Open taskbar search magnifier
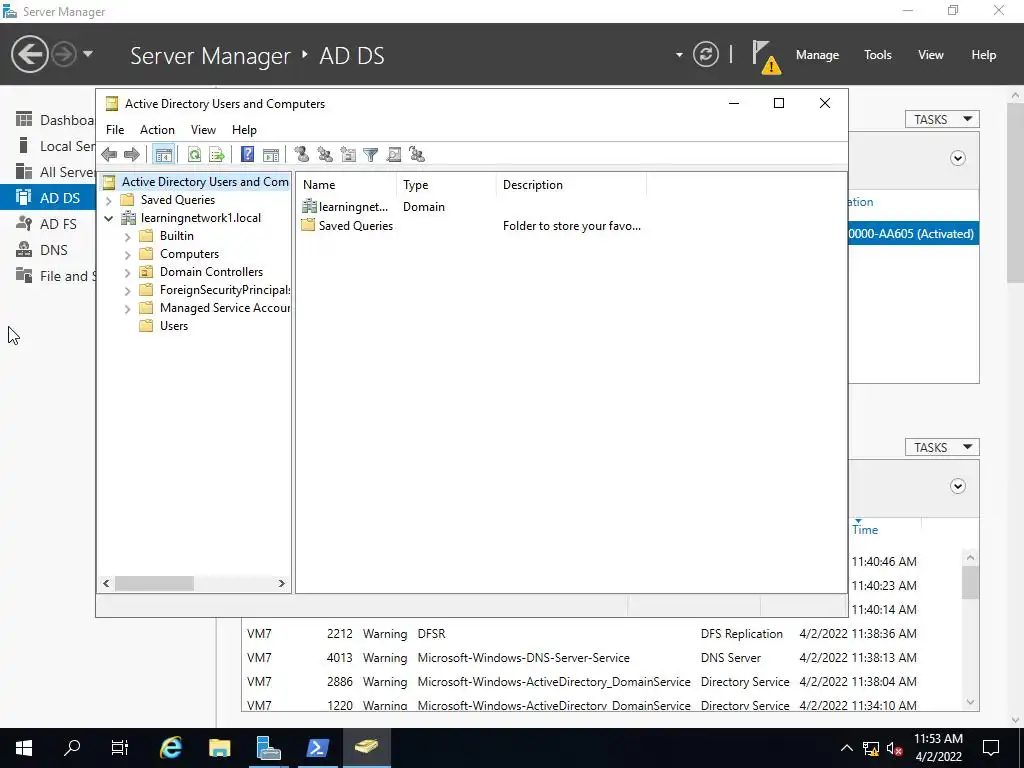 pyautogui.click(x=72, y=748)
